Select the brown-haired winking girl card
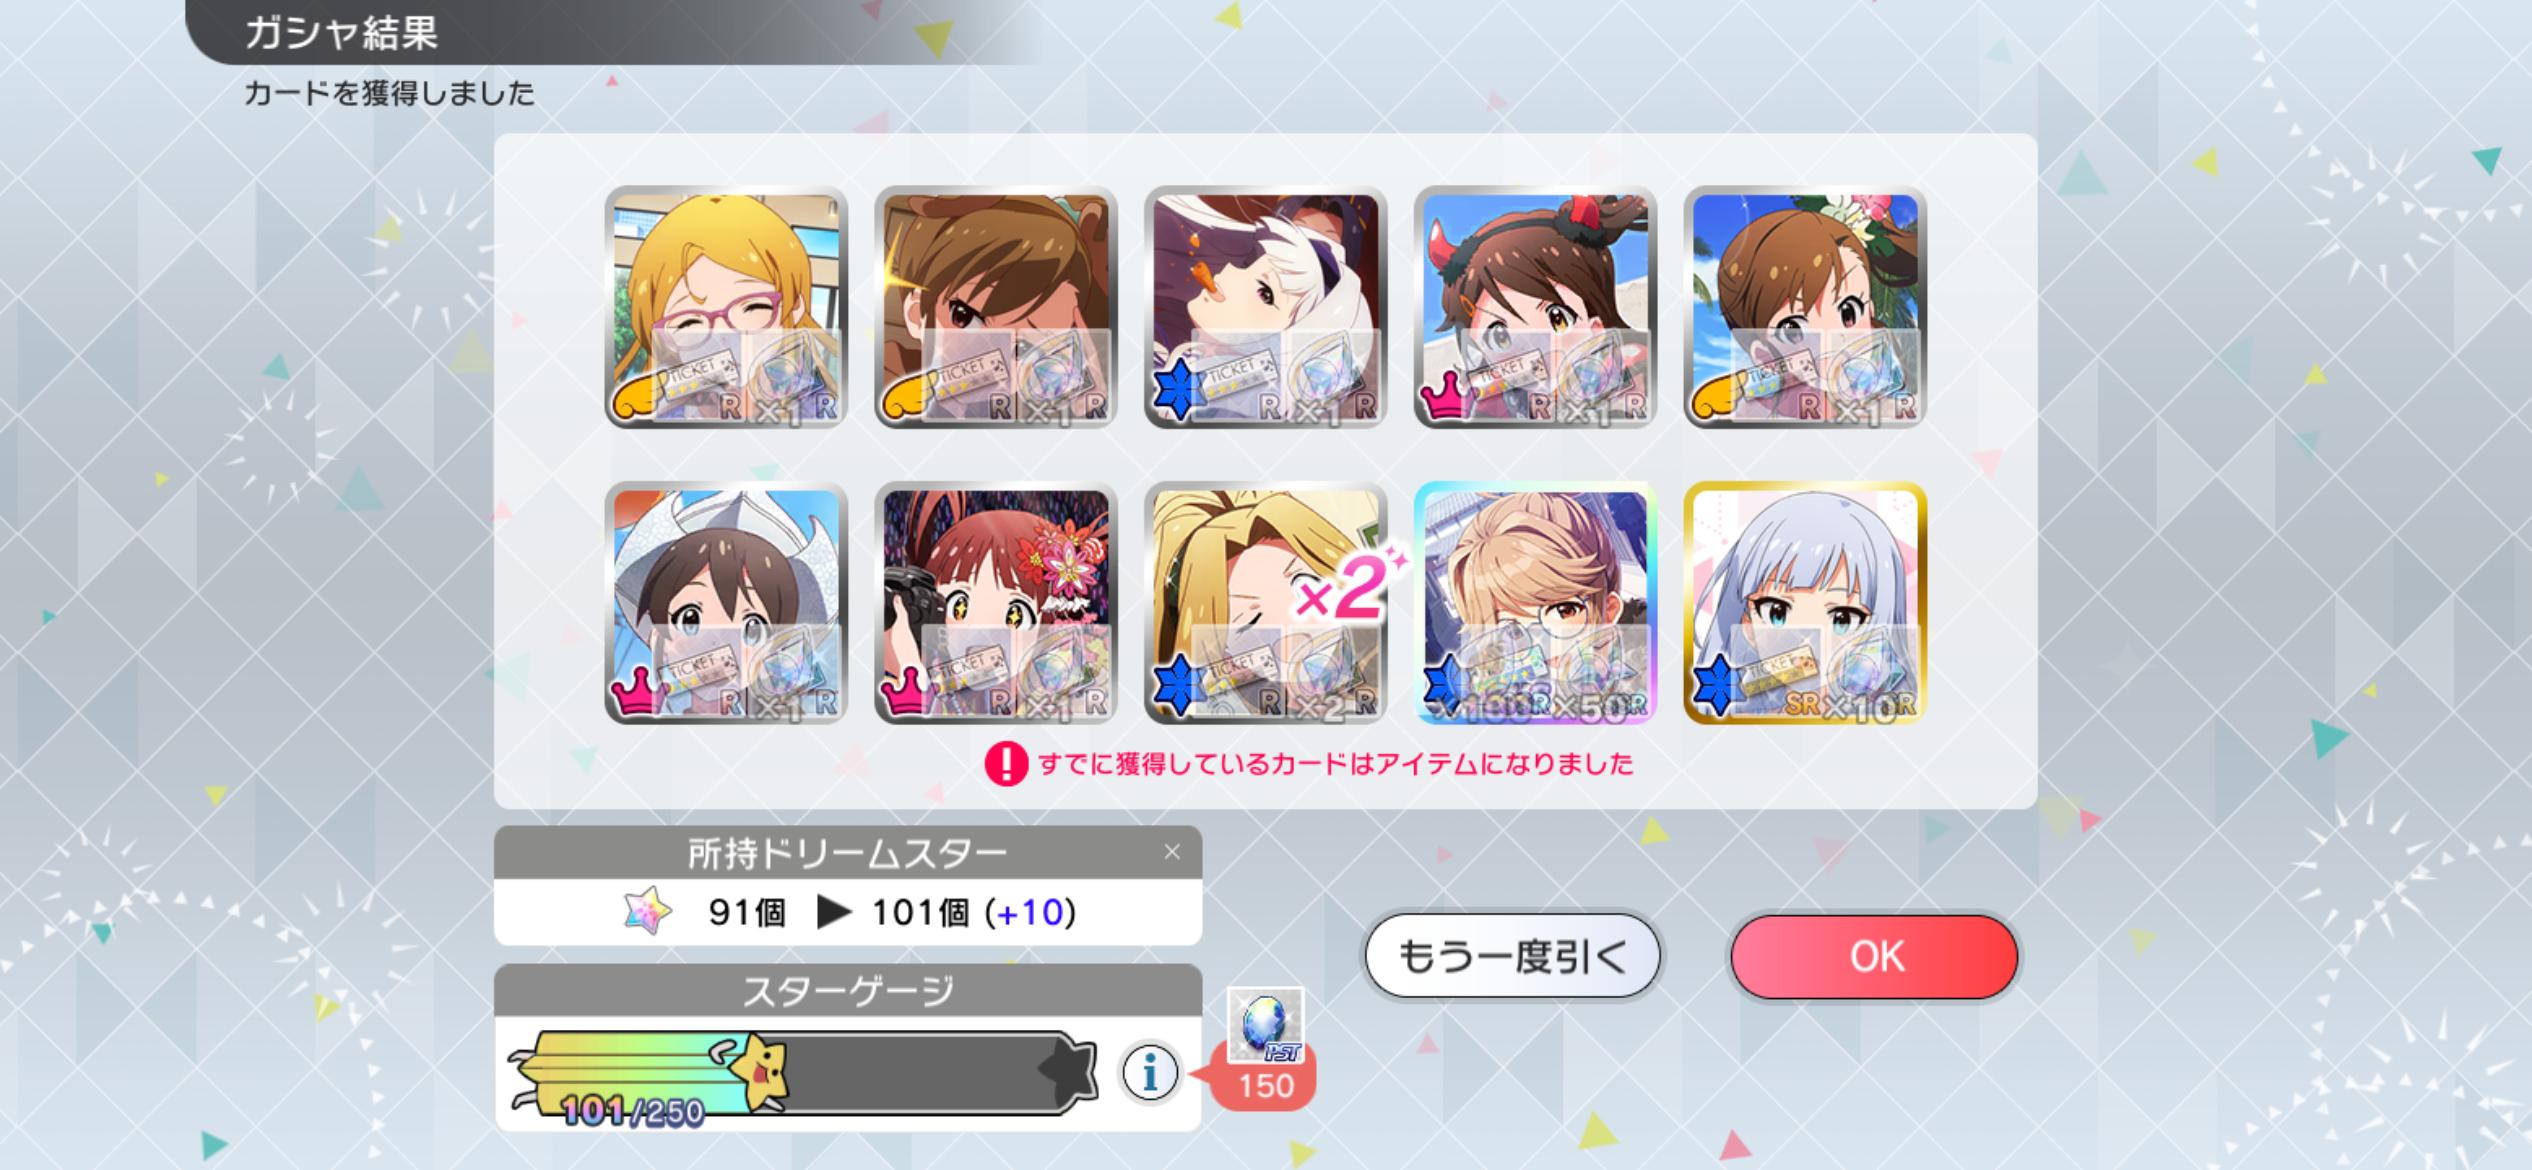 click(996, 307)
